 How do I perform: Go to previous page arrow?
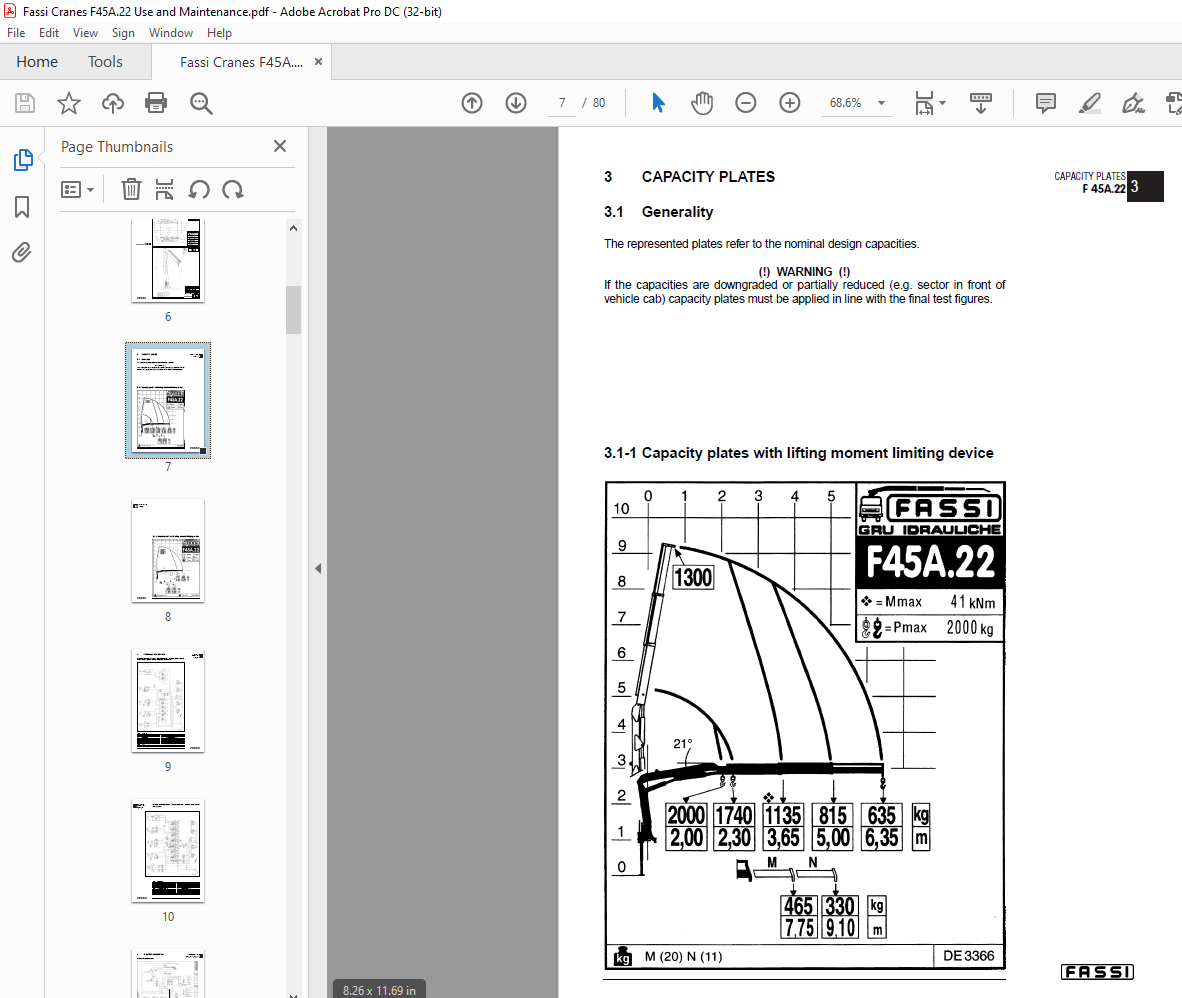click(x=472, y=103)
